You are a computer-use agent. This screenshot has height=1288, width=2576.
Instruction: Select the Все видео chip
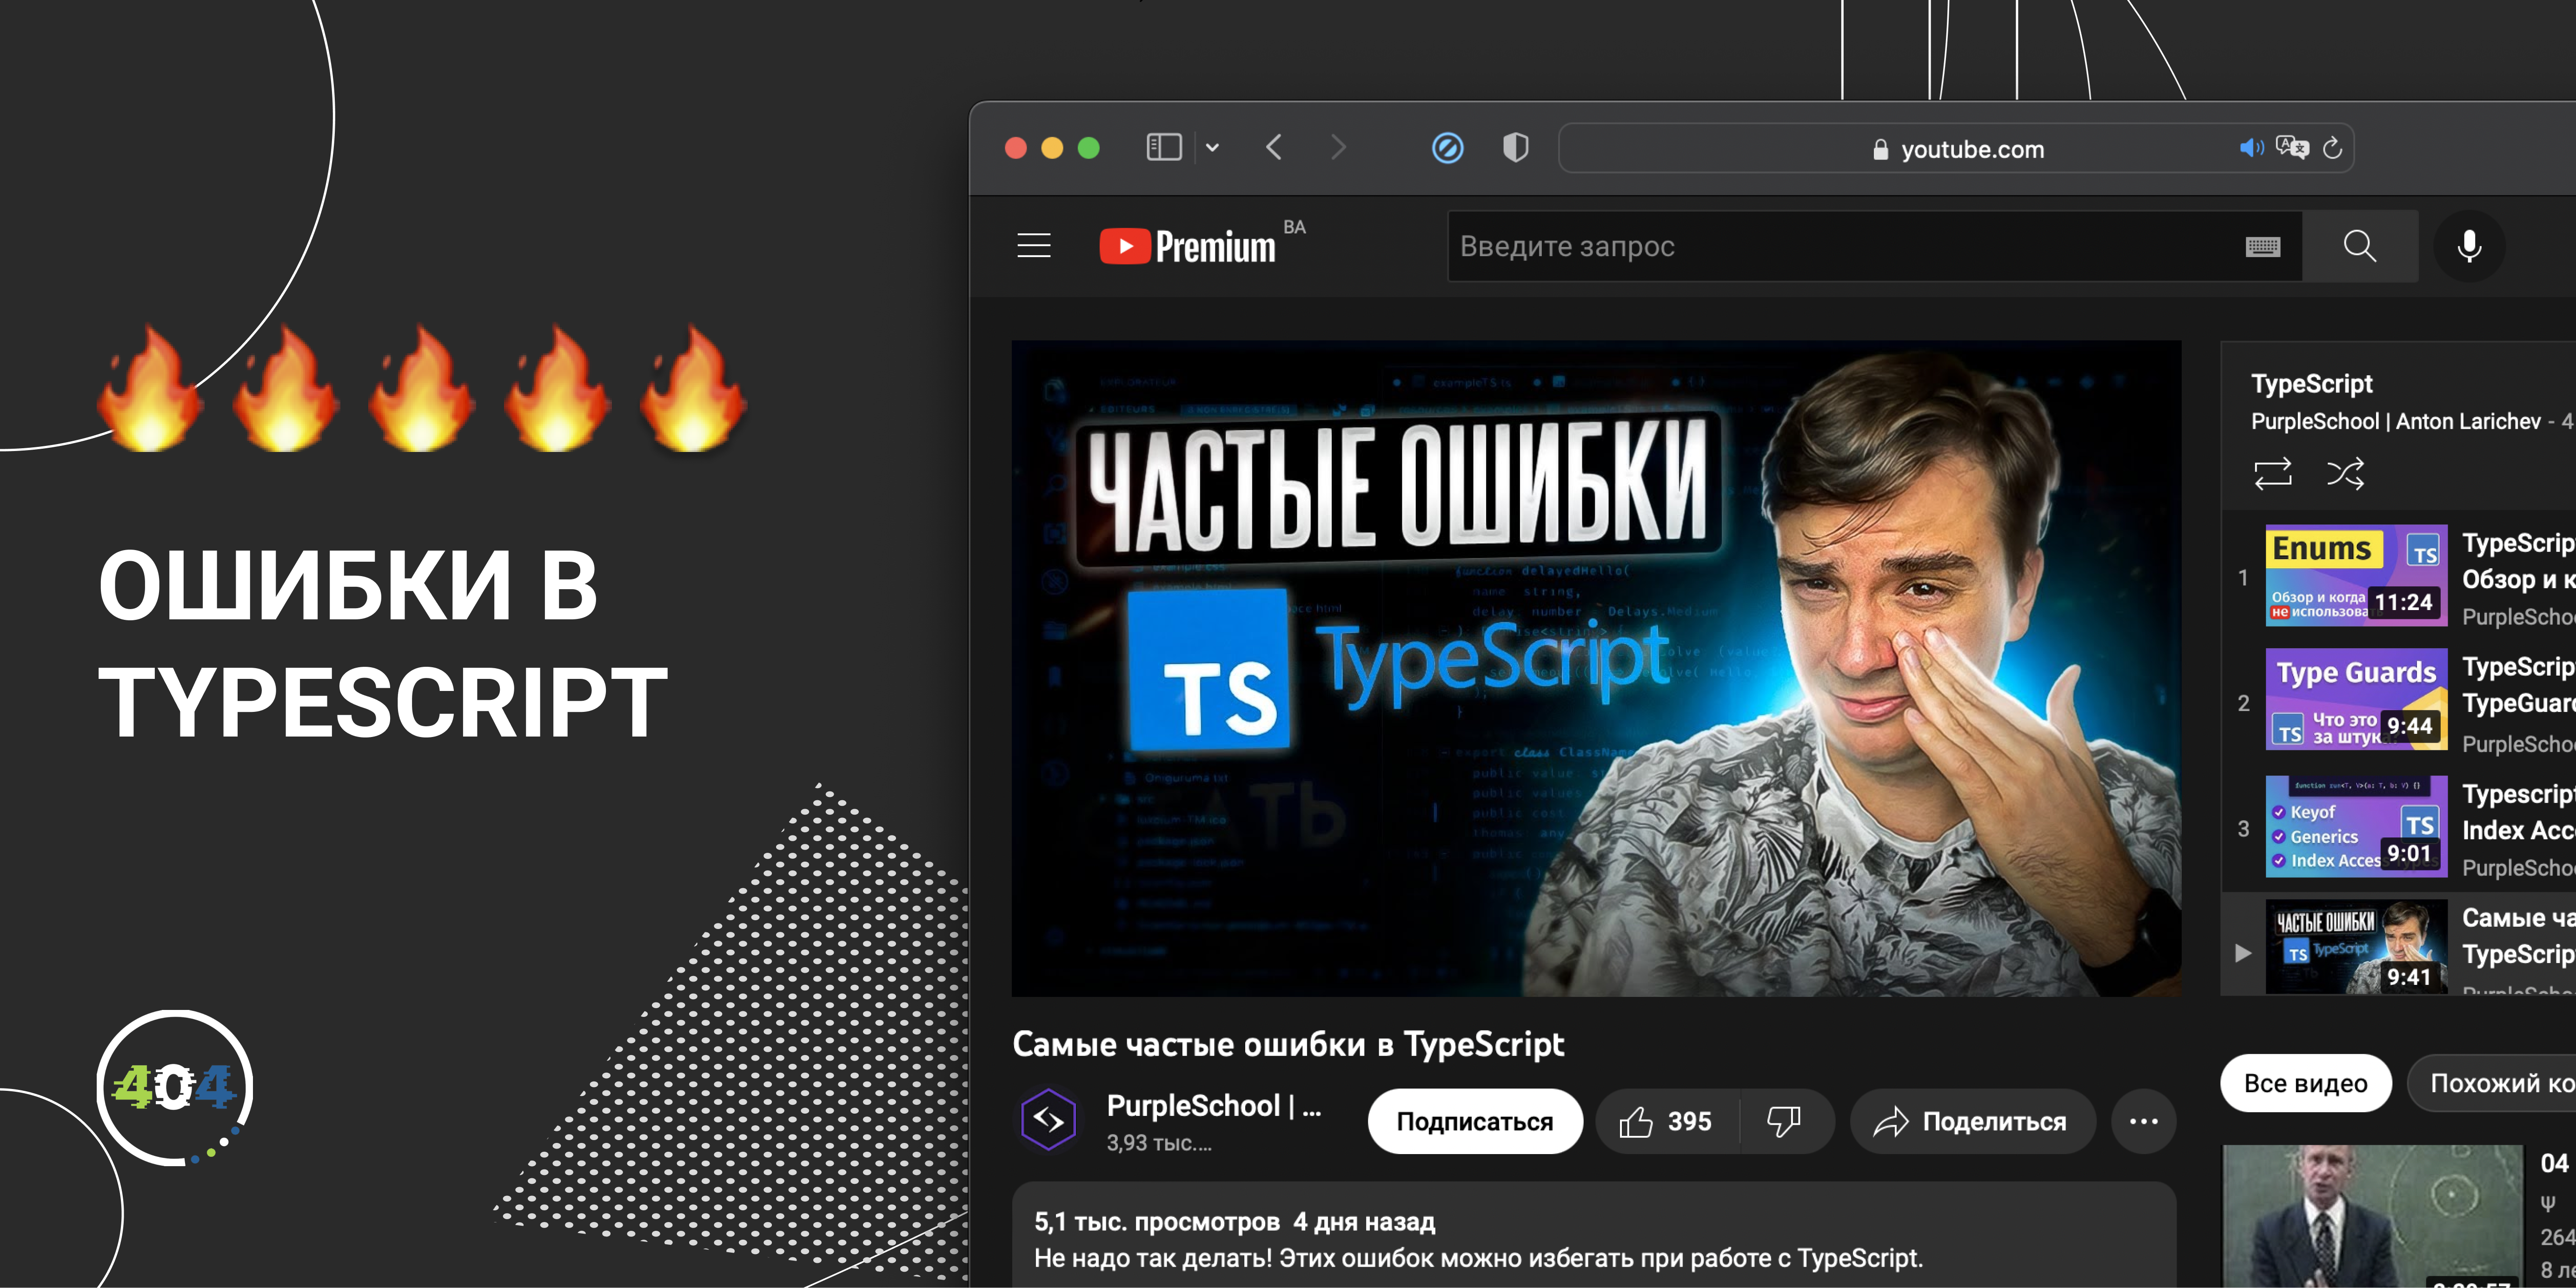(x=2305, y=1083)
